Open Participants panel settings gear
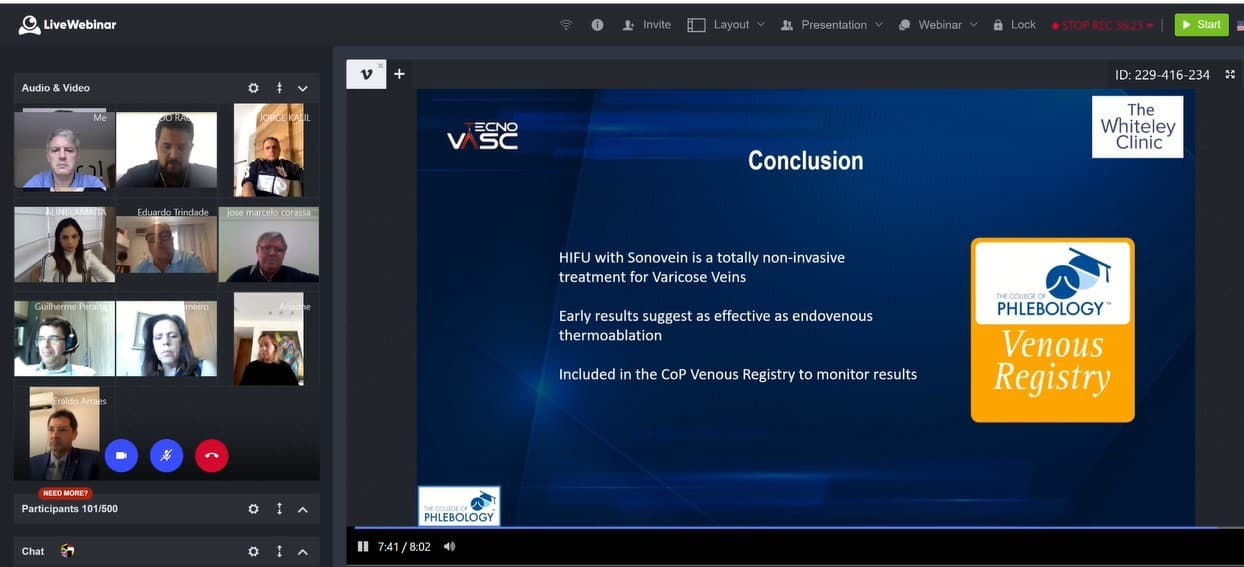1244x567 pixels. (253, 509)
